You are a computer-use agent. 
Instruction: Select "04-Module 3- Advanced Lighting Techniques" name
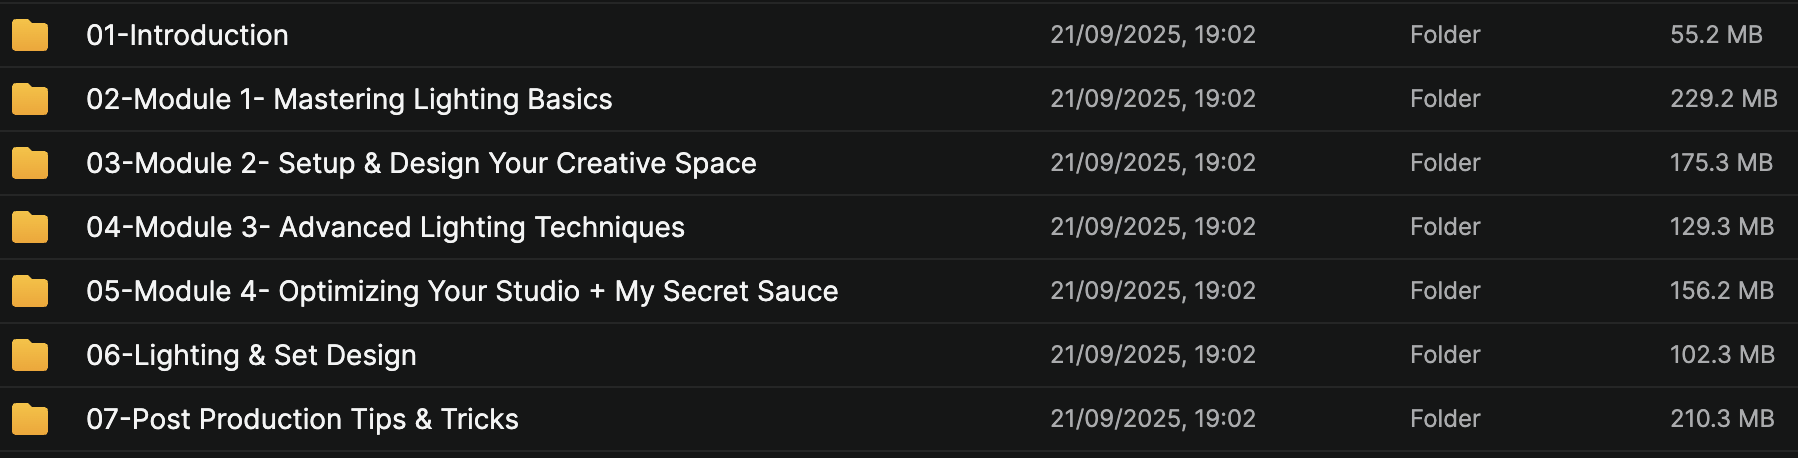(x=385, y=227)
